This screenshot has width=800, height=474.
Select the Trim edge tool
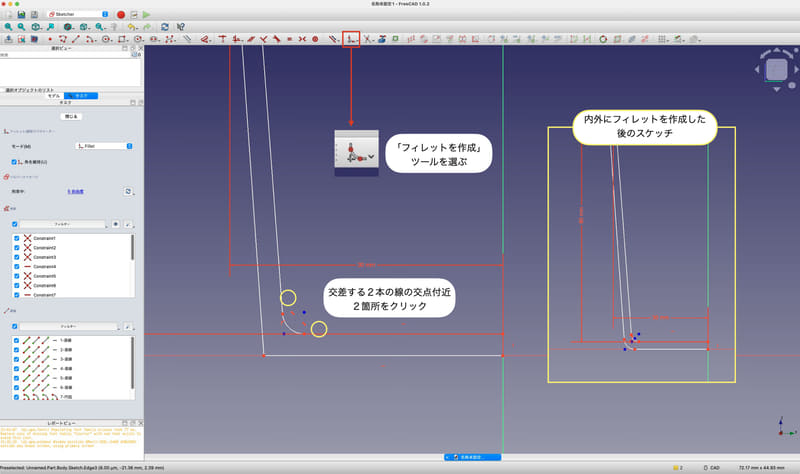tap(367, 39)
